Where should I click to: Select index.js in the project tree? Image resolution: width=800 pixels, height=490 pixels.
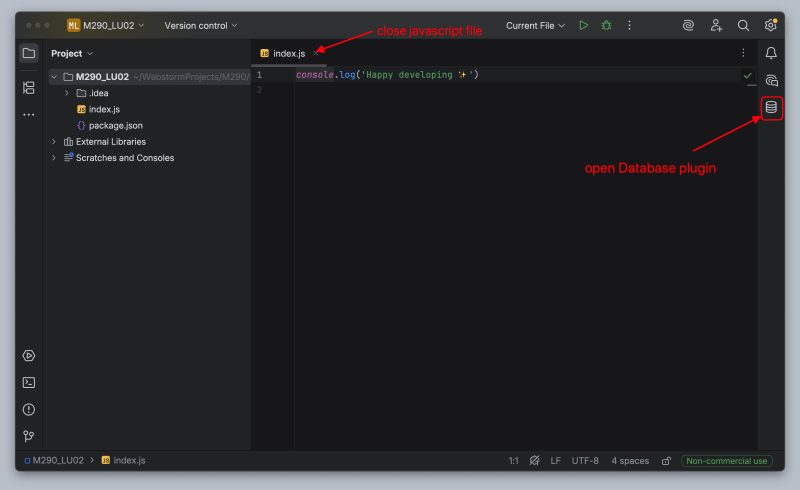(104, 109)
